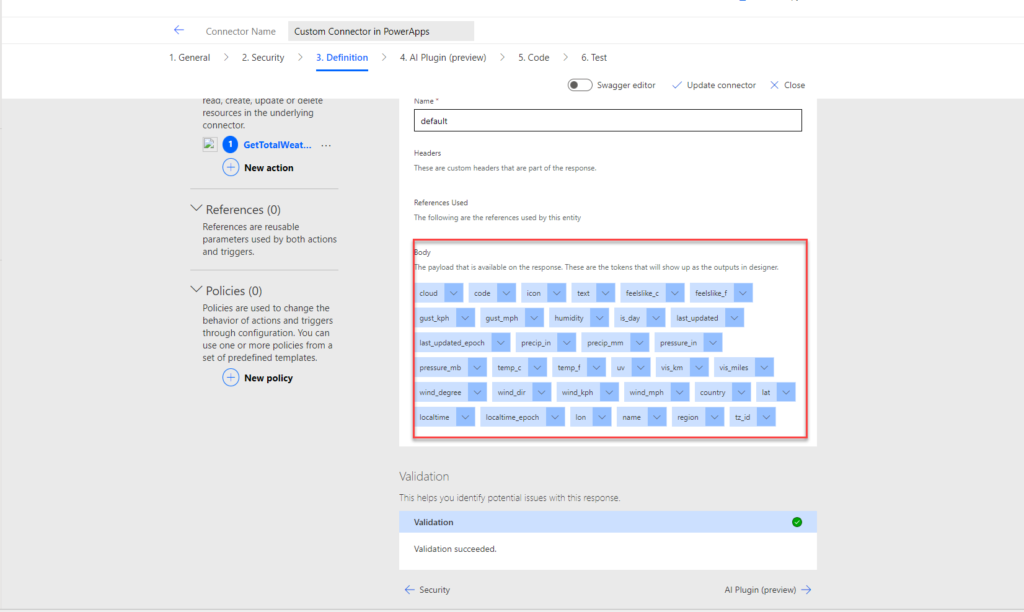The image size is (1024, 612).
Task: Click the Close X icon
Action: coord(774,85)
